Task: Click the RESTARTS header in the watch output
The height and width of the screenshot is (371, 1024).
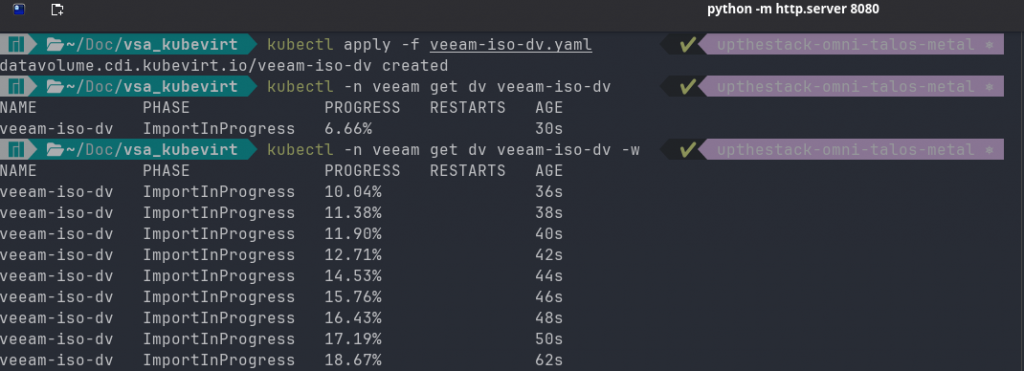Action: click(x=468, y=170)
